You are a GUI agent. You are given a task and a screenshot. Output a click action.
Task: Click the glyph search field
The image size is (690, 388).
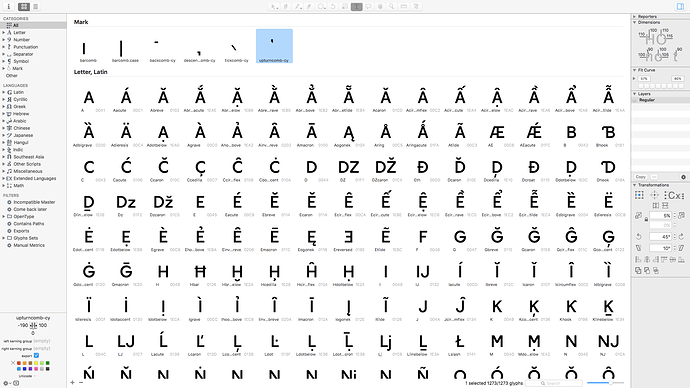(554, 383)
